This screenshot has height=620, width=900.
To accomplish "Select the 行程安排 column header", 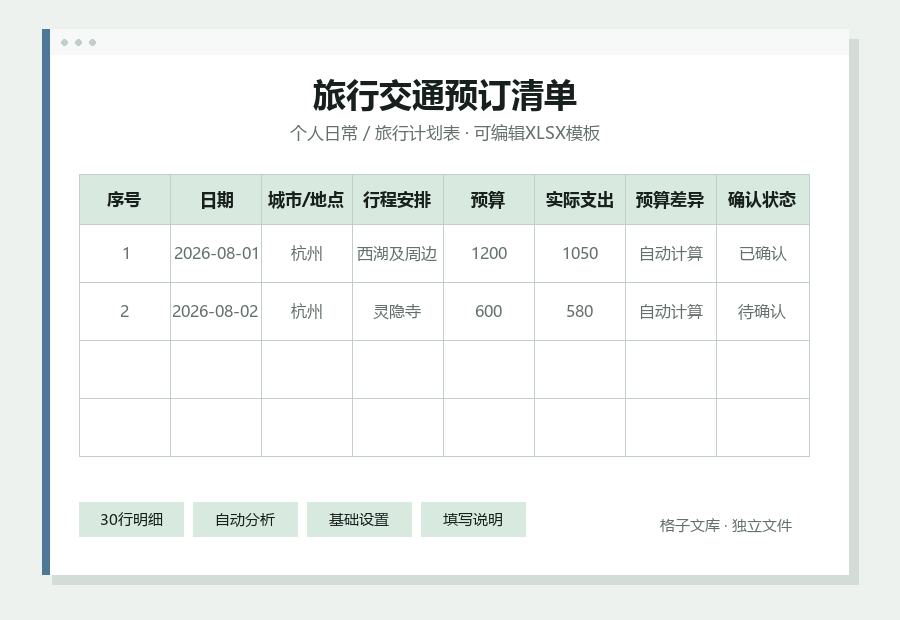I will tap(398, 200).
